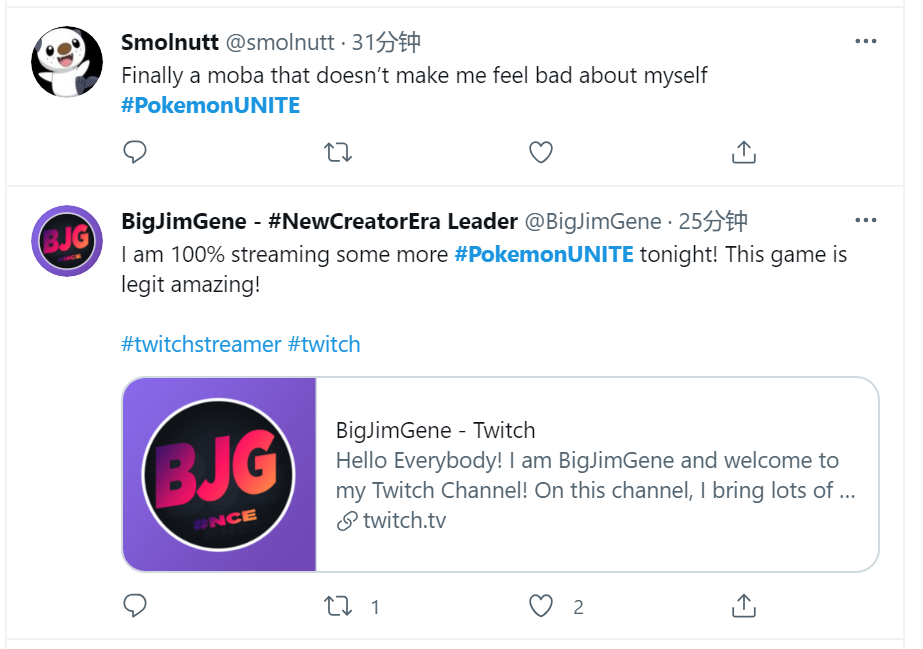923x649 pixels.
Task: Open more options for BigJimGene's tweet
Action: click(866, 220)
